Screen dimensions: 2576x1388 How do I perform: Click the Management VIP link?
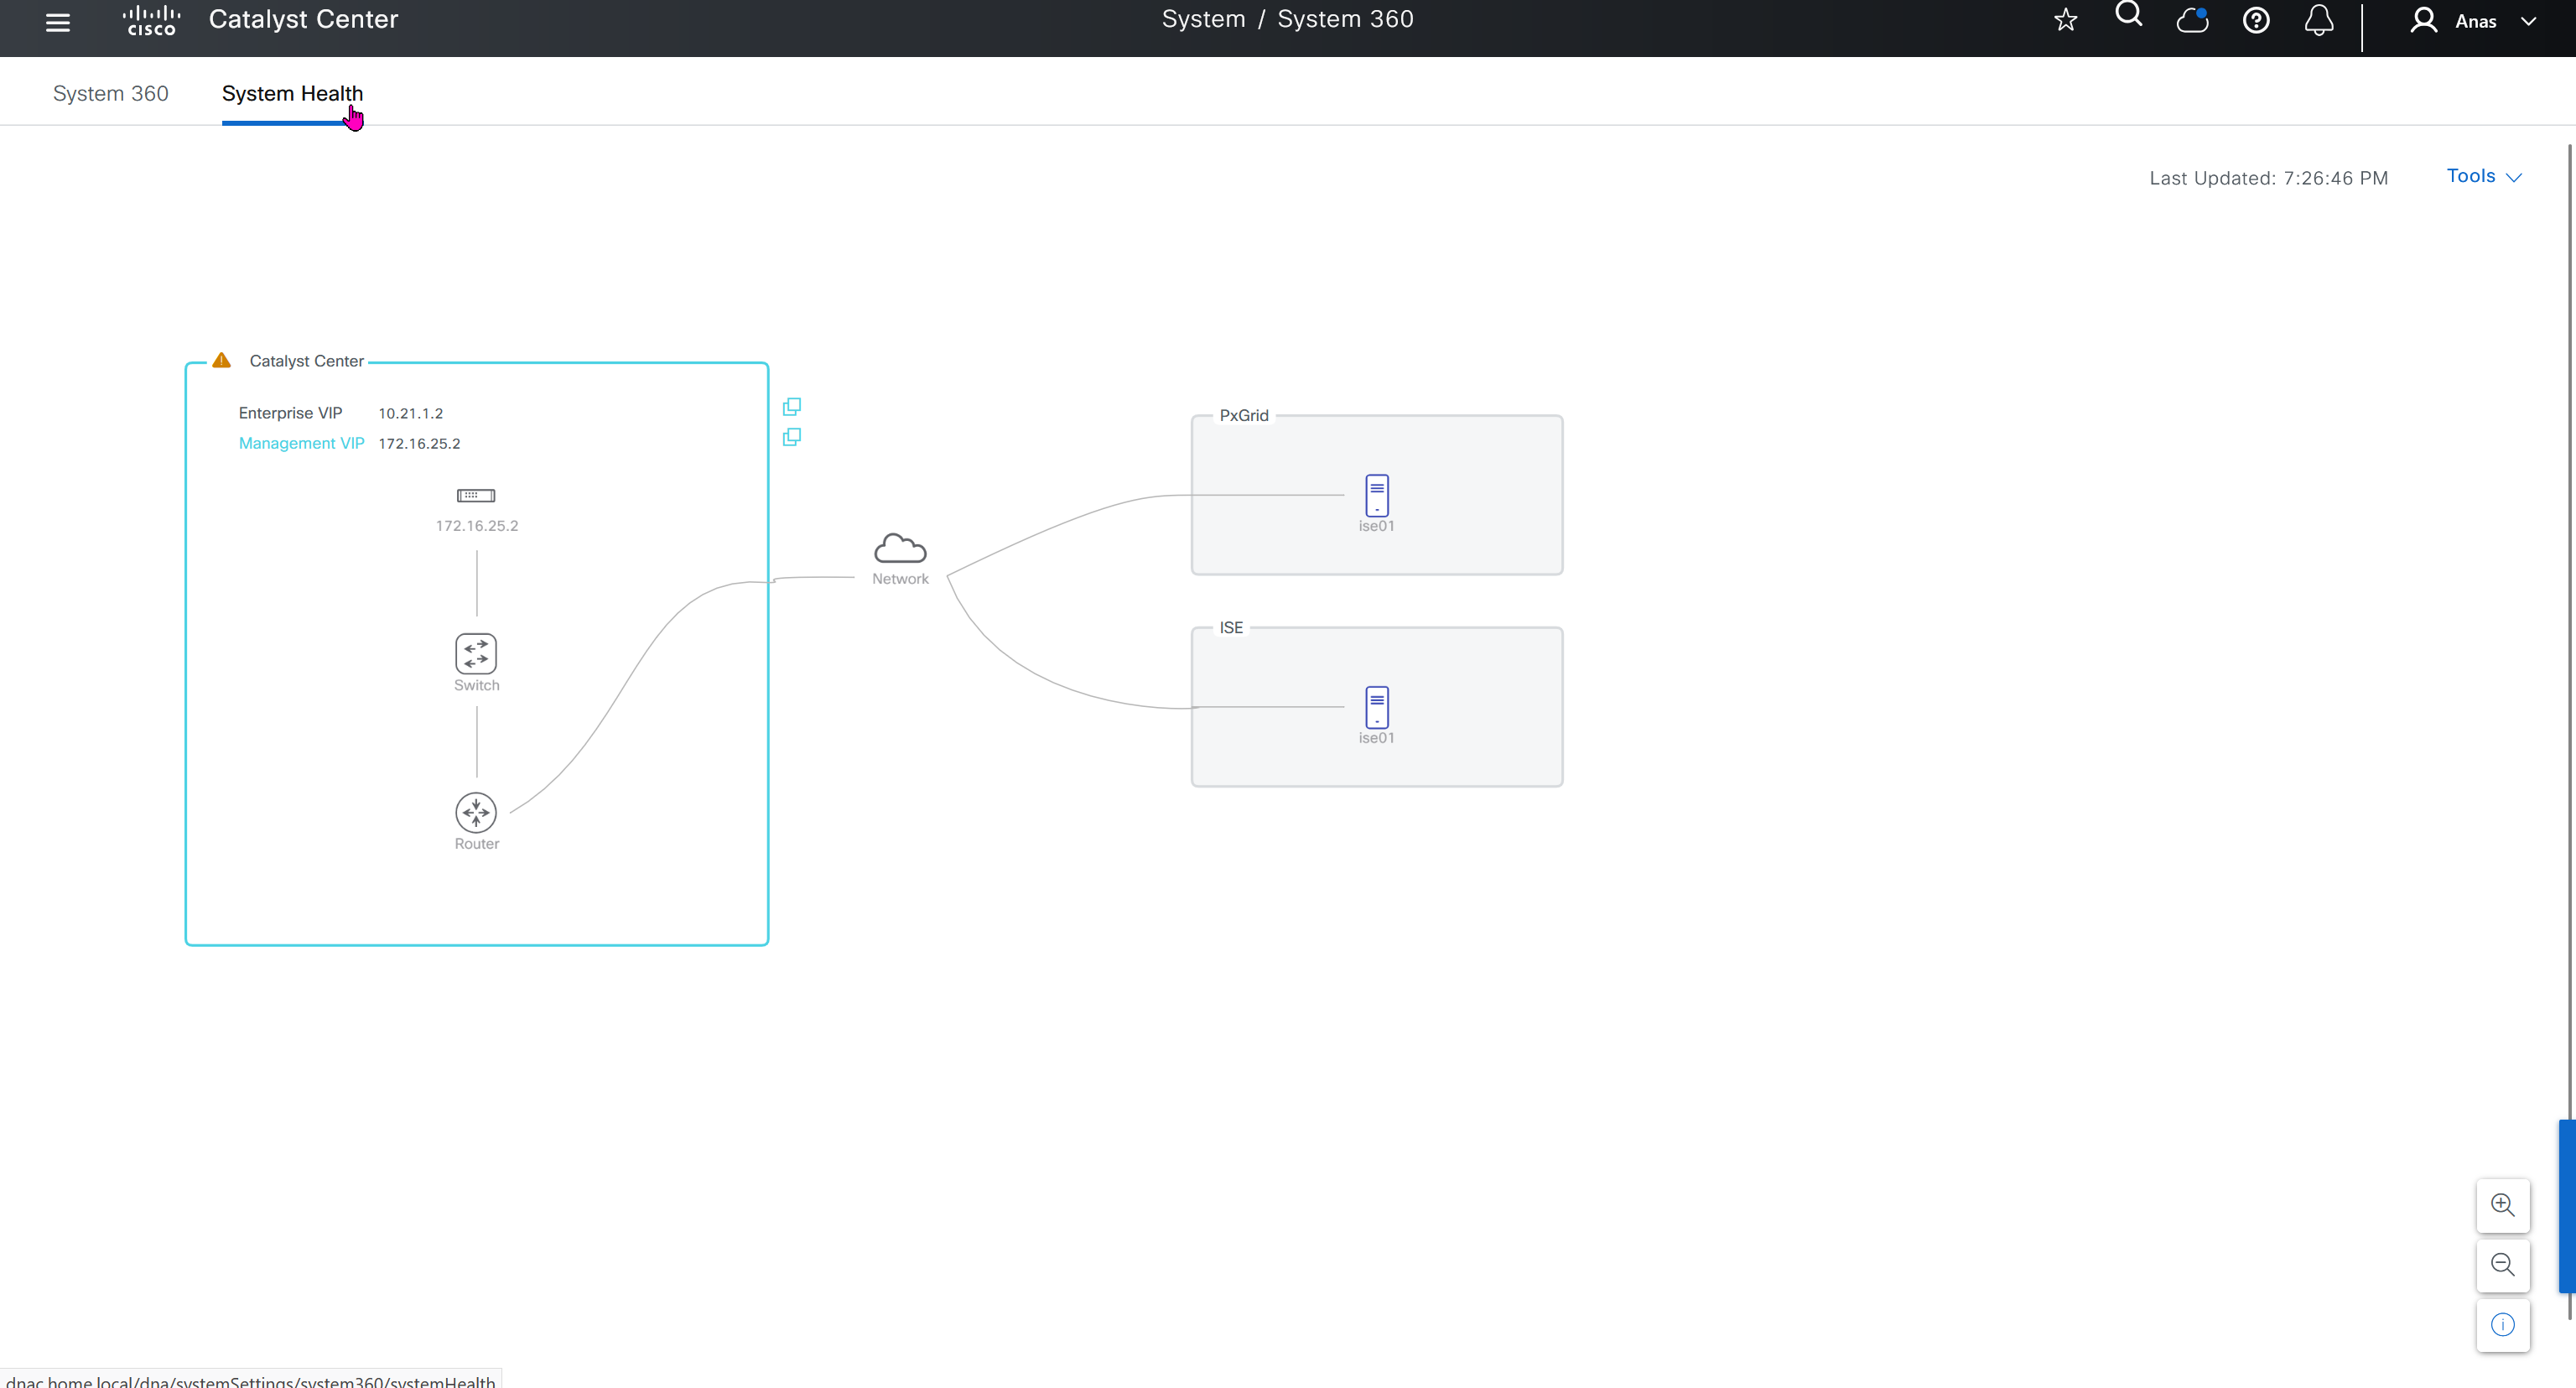tap(301, 443)
